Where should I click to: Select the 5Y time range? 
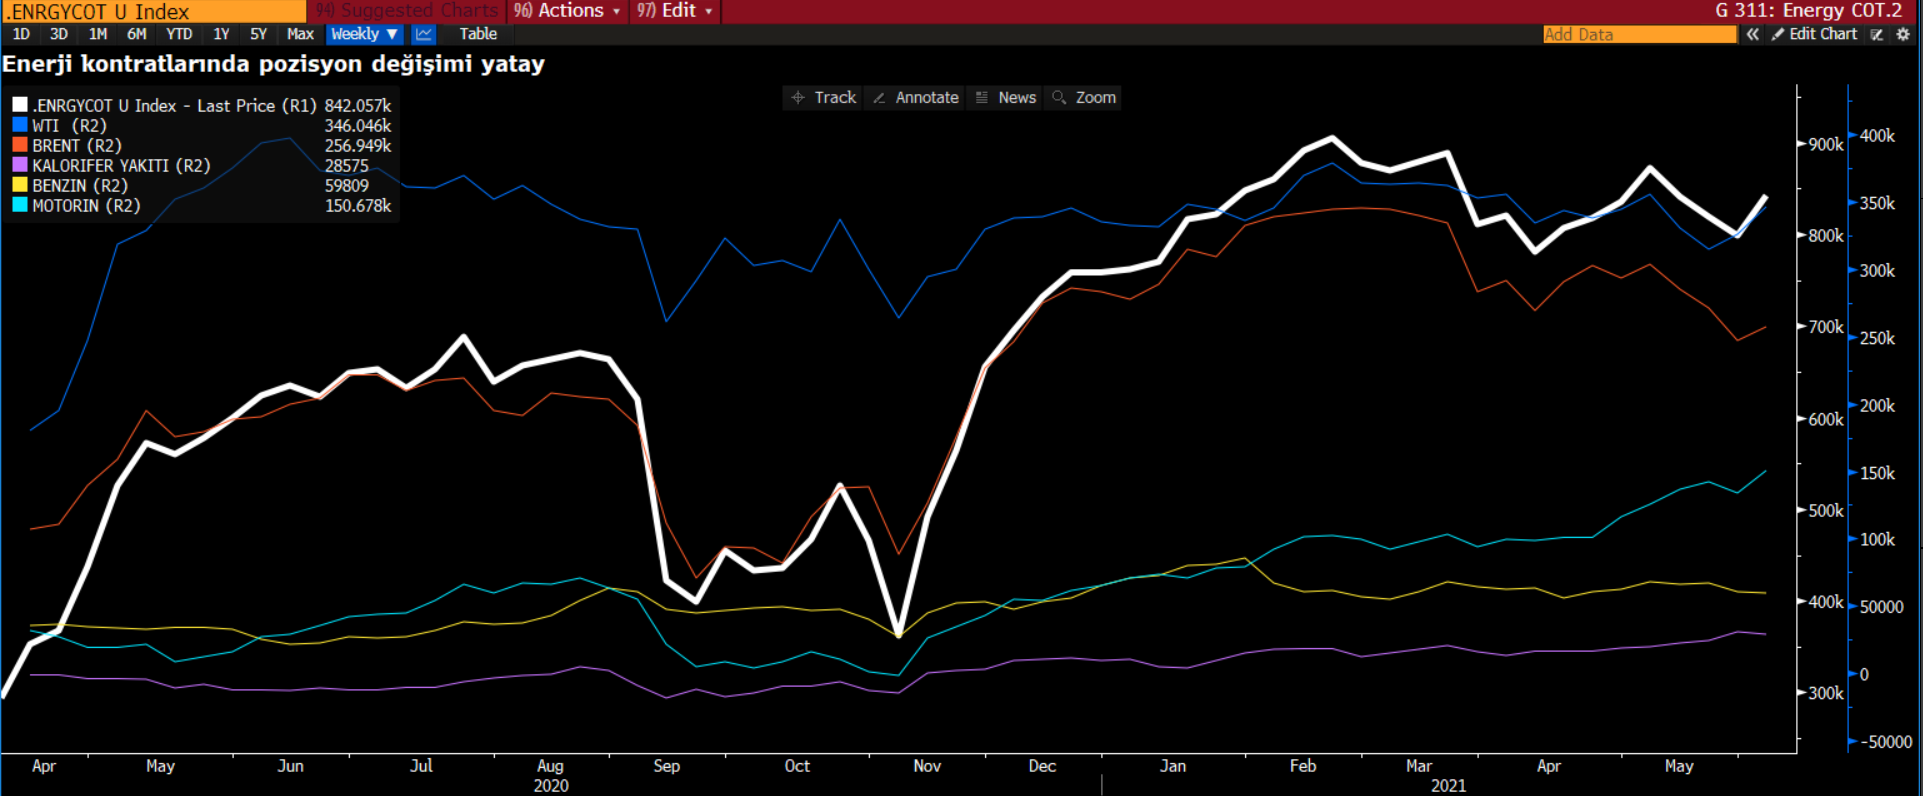coord(258,34)
